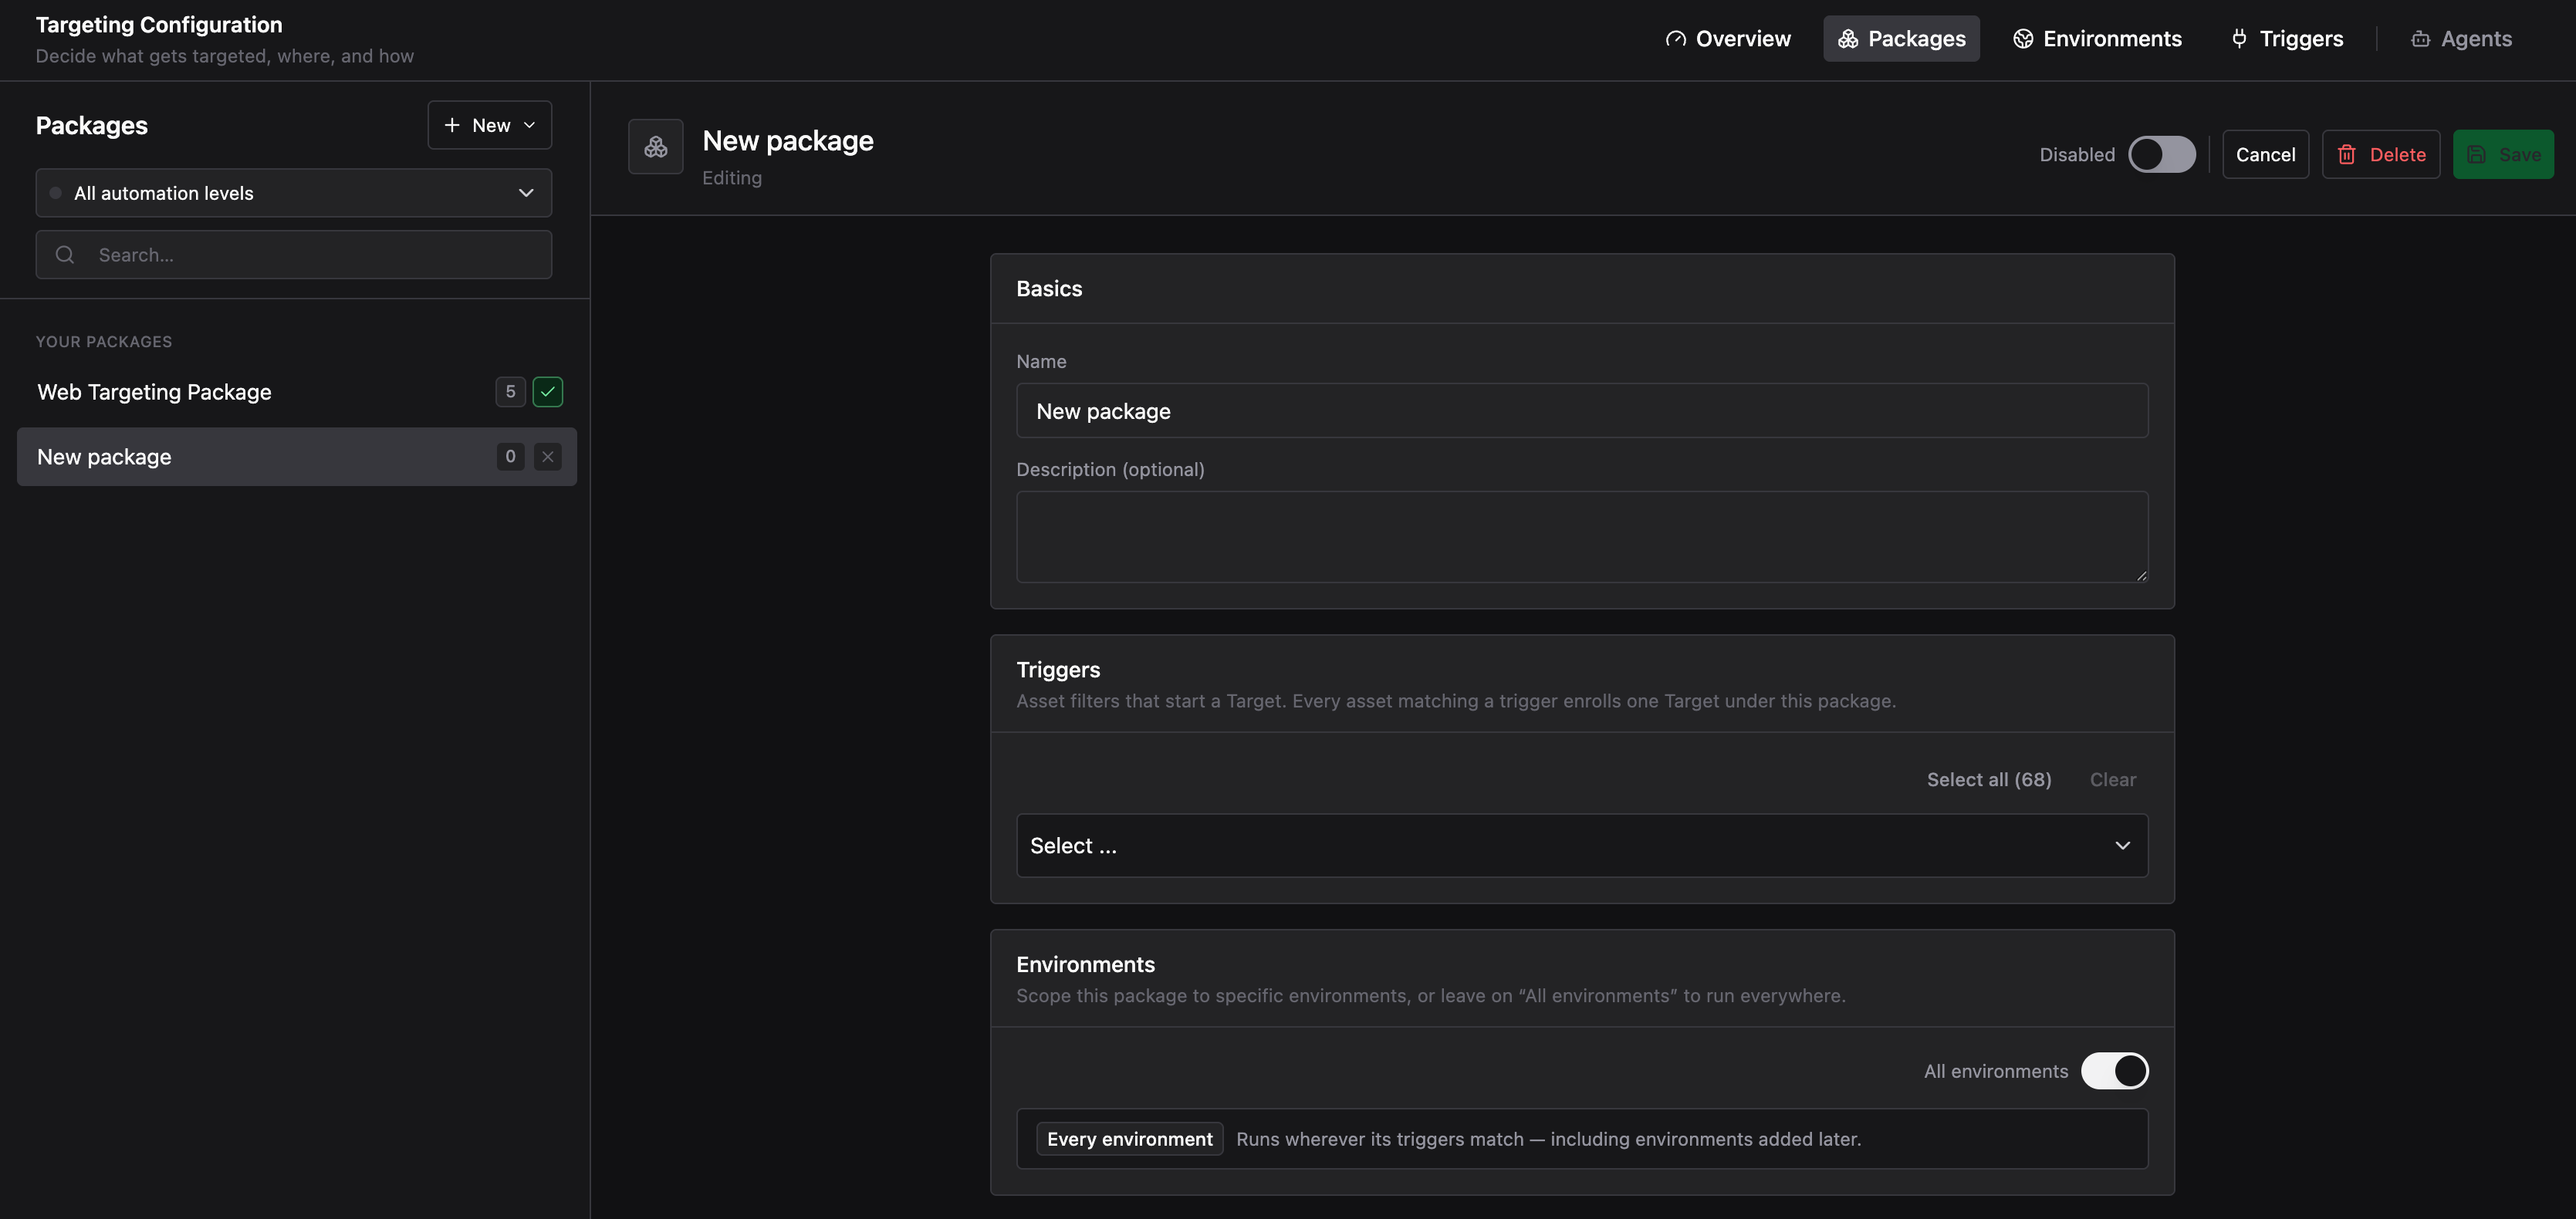Turn off the All environments switch

tap(2114, 1071)
